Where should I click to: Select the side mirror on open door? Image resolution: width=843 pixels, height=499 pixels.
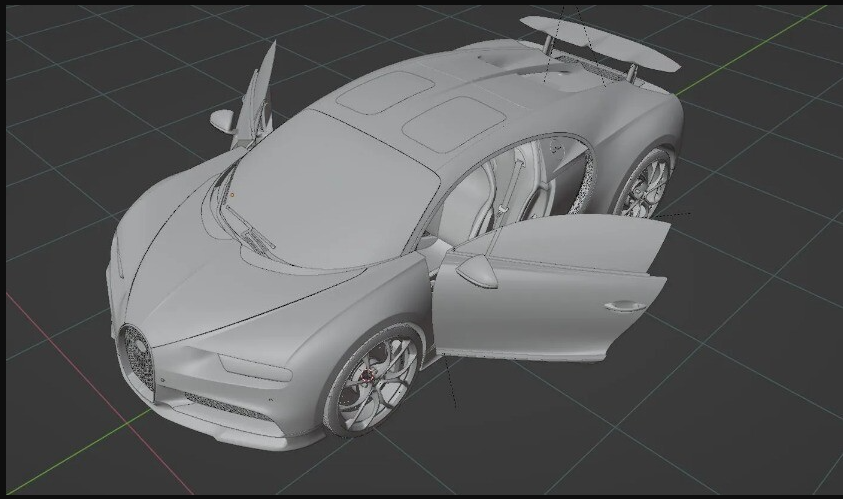coord(478,270)
